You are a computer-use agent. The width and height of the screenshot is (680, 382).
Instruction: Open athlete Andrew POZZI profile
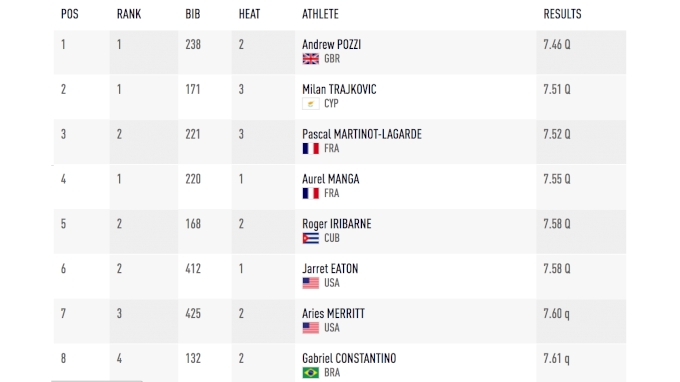[331, 45]
